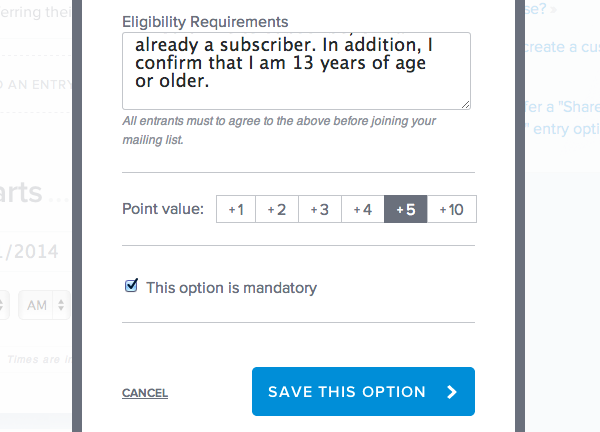
Task: Click the Cancel link
Action: tap(145, 393)
